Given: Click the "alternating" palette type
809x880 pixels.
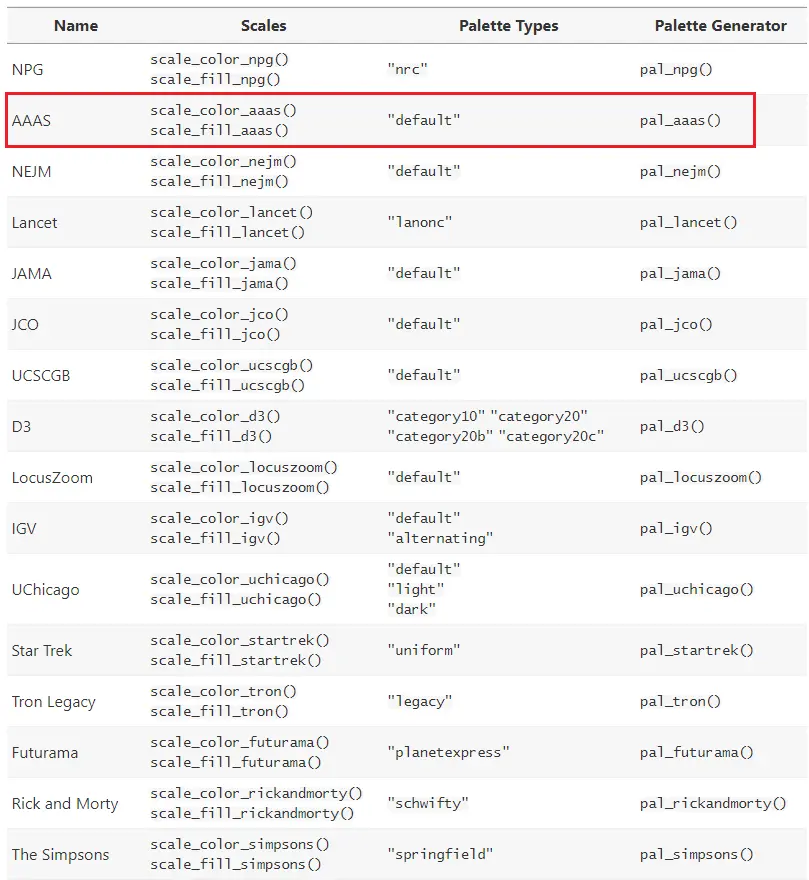Looking at the screenshot, I should [x=440, y=539].
